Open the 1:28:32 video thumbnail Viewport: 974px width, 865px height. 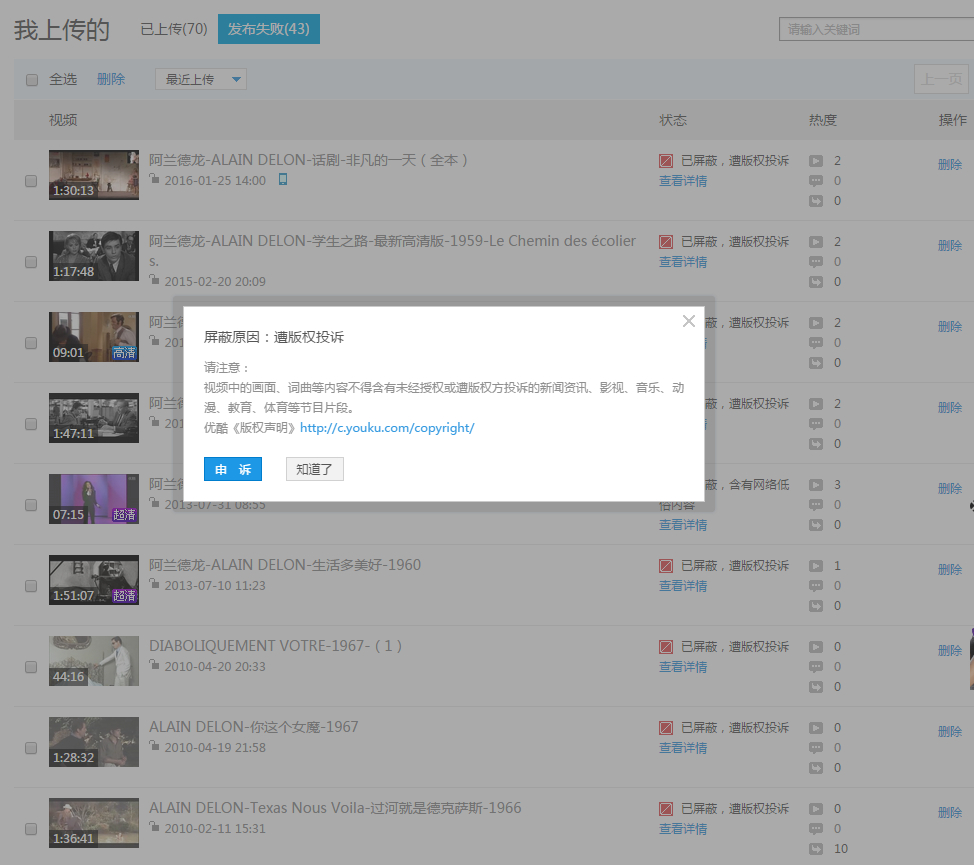pos(94,742)
